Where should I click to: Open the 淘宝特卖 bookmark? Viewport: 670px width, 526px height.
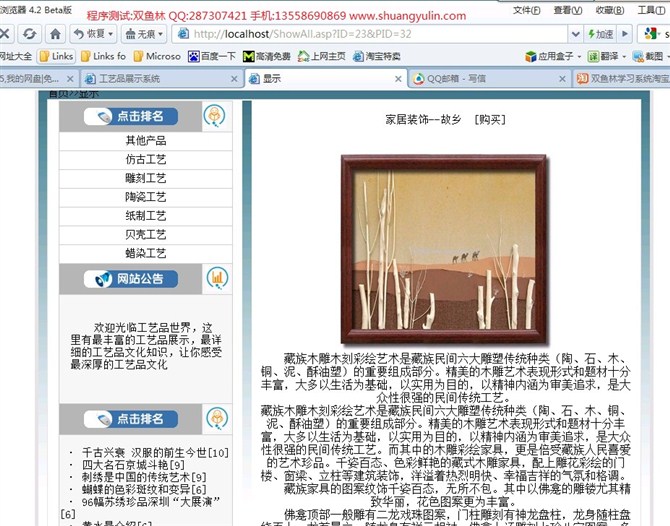coord(376,56)
